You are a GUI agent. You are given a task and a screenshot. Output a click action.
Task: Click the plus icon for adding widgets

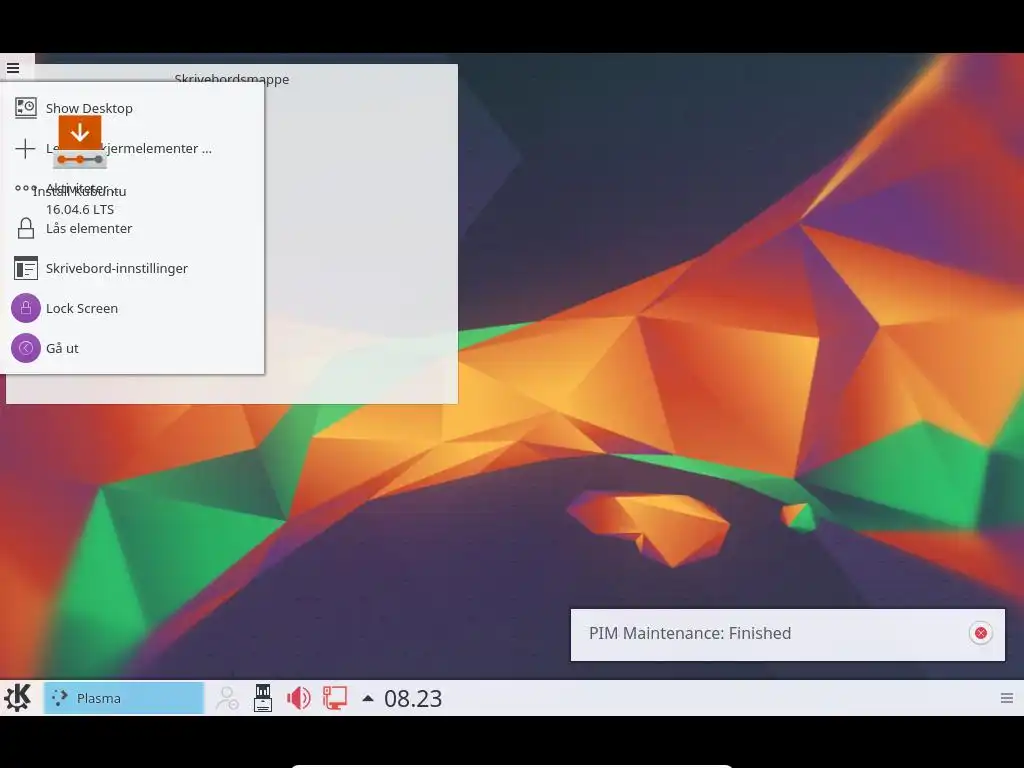pyautogui.click(x=25, y=148)
